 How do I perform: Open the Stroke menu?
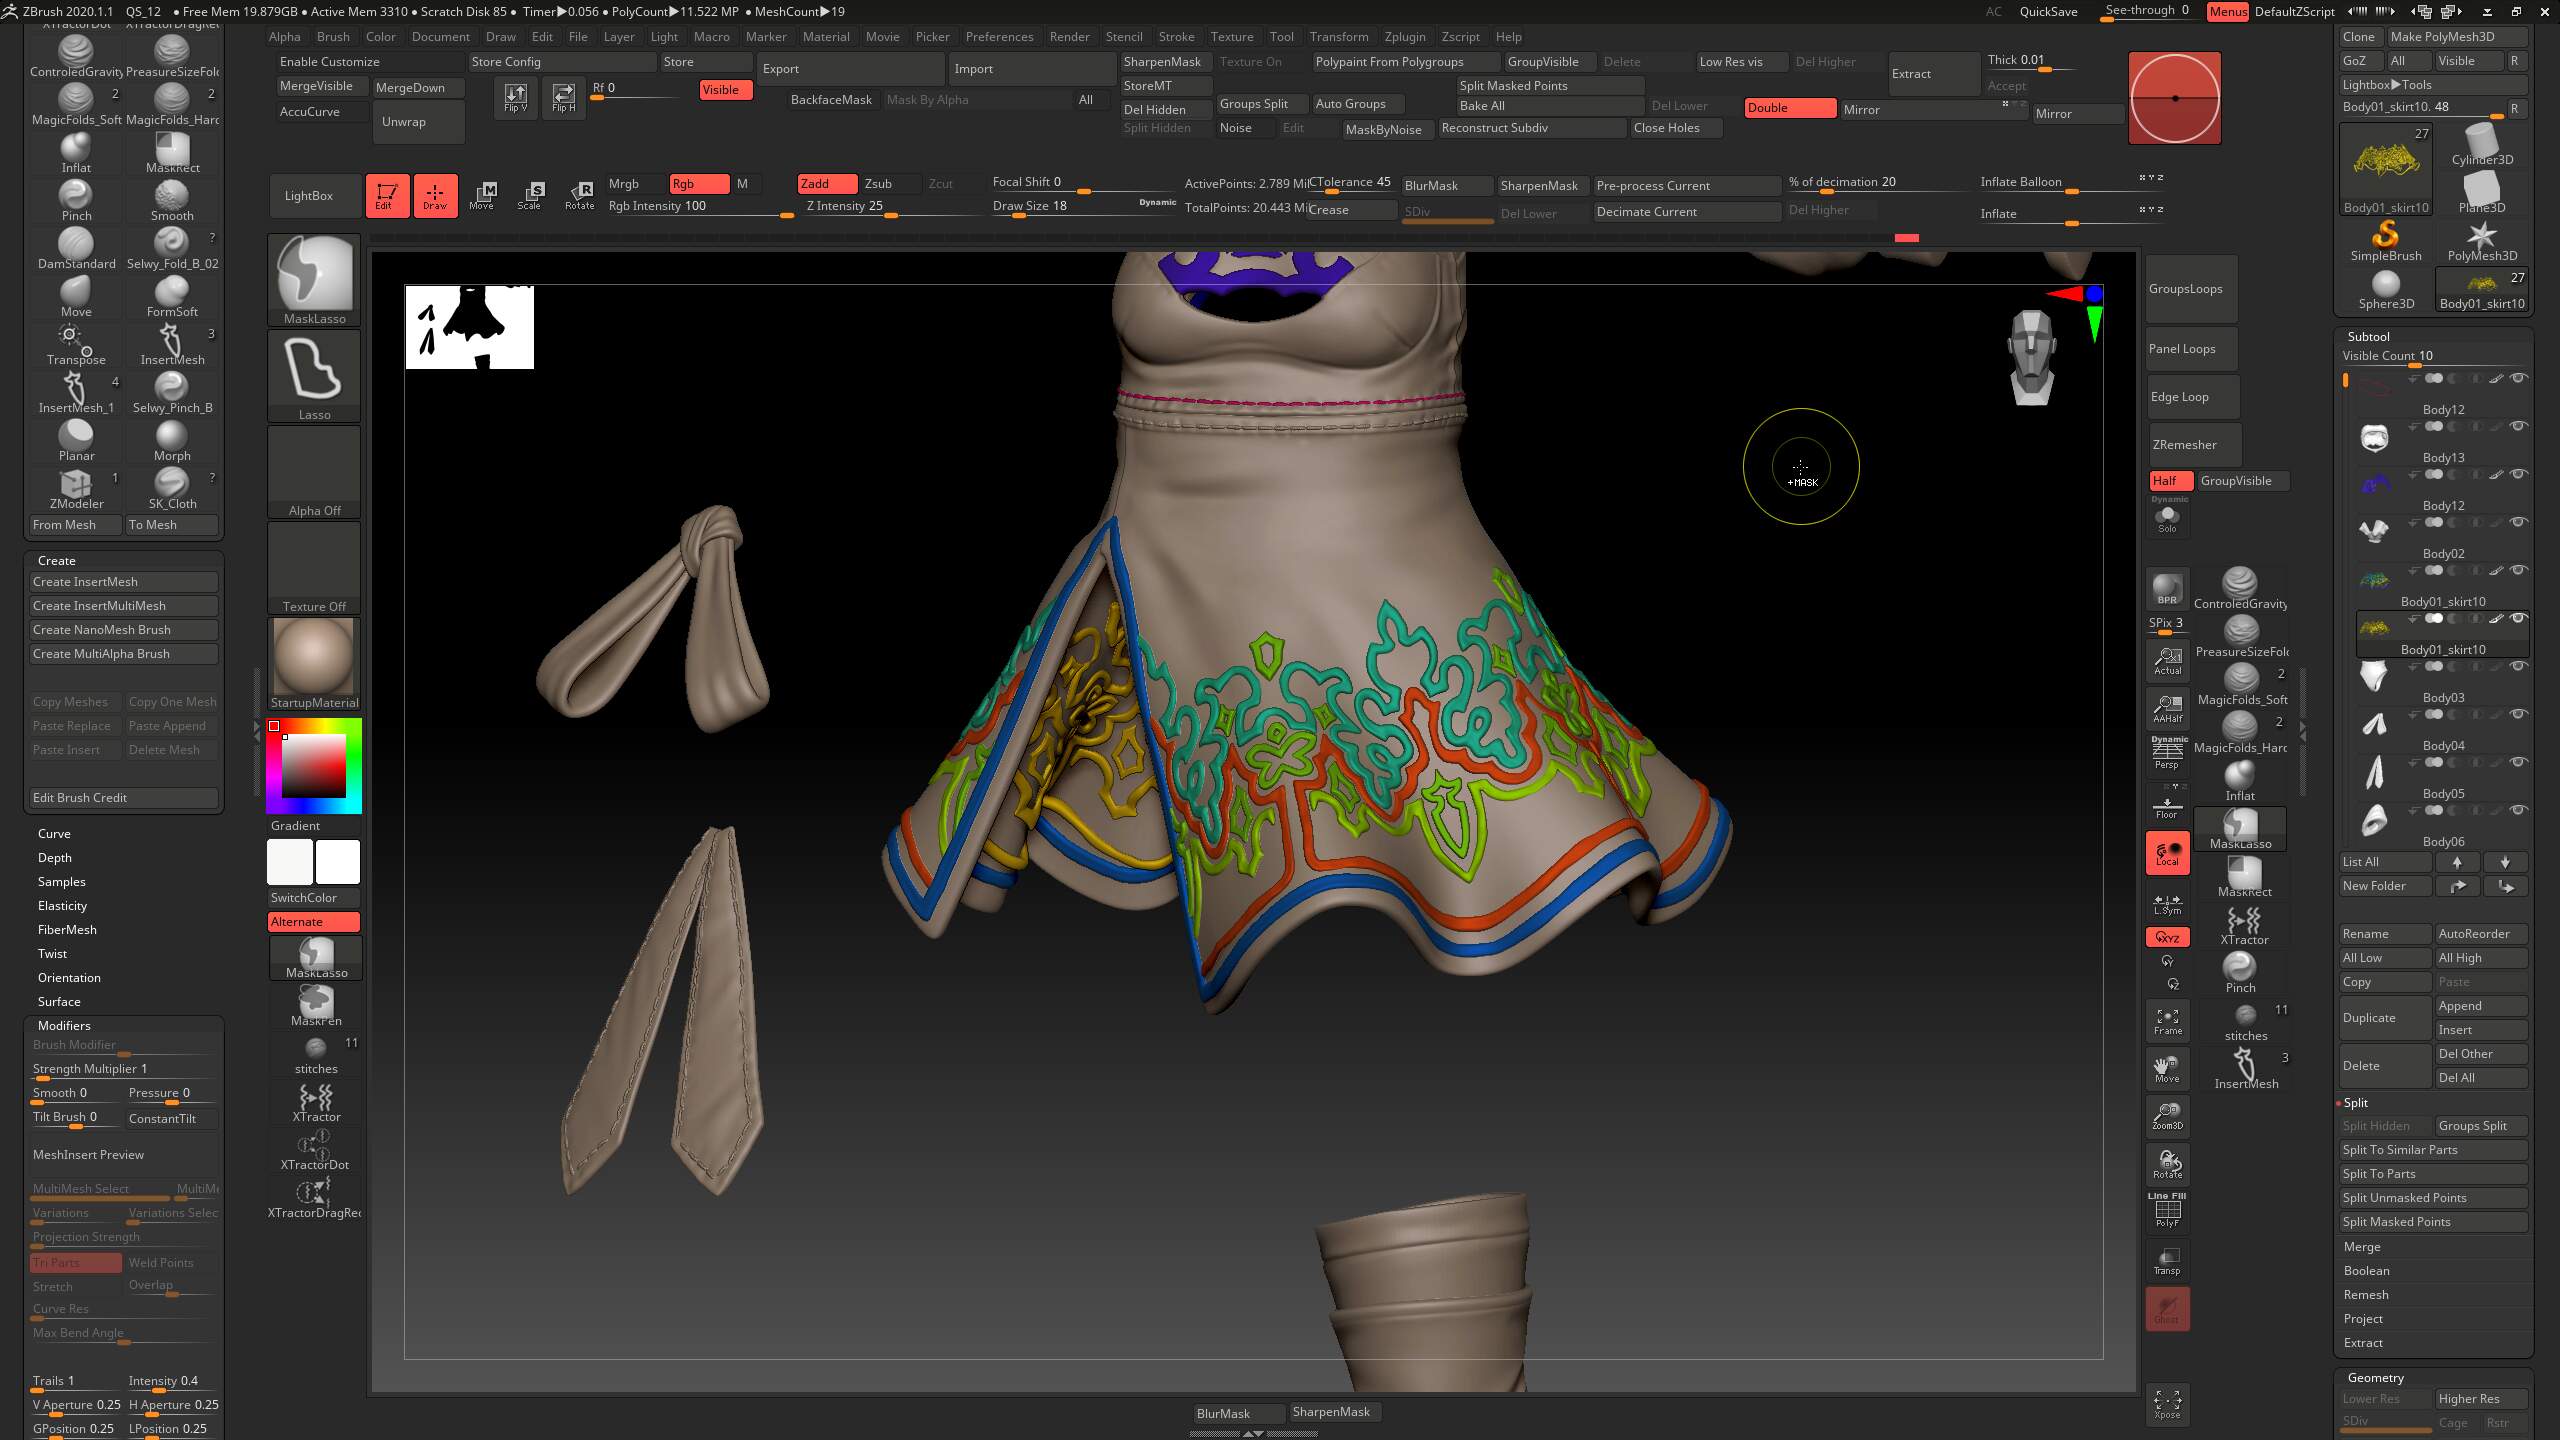[x=1176, y=37]
